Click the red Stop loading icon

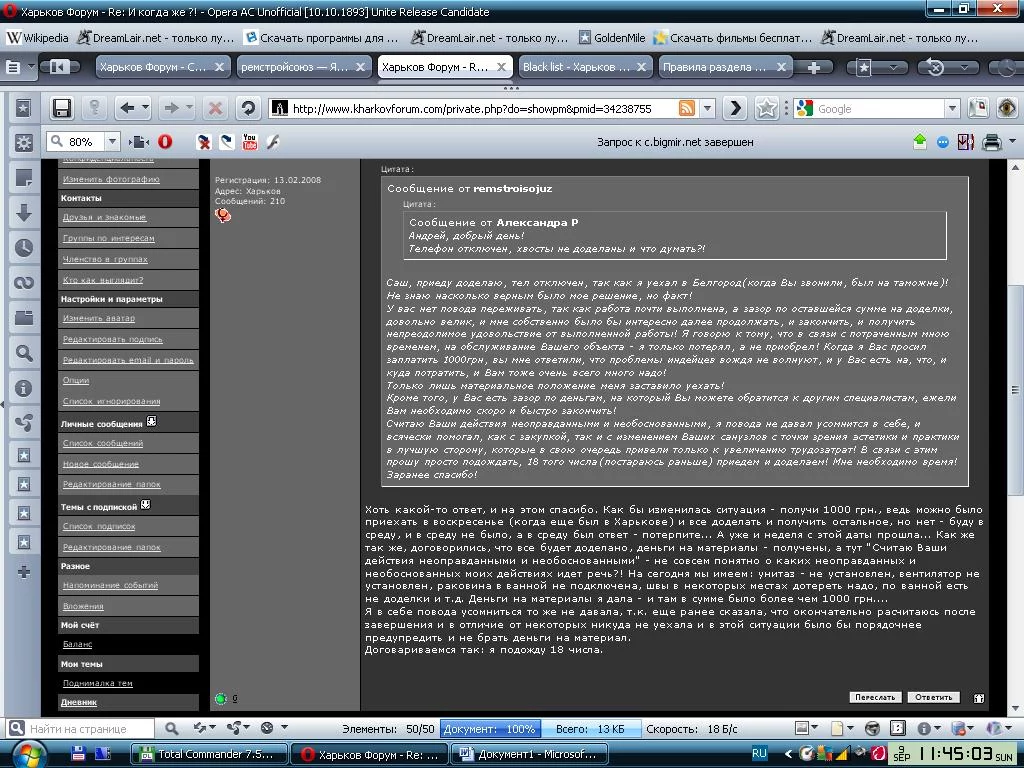[x=215, y=108]
